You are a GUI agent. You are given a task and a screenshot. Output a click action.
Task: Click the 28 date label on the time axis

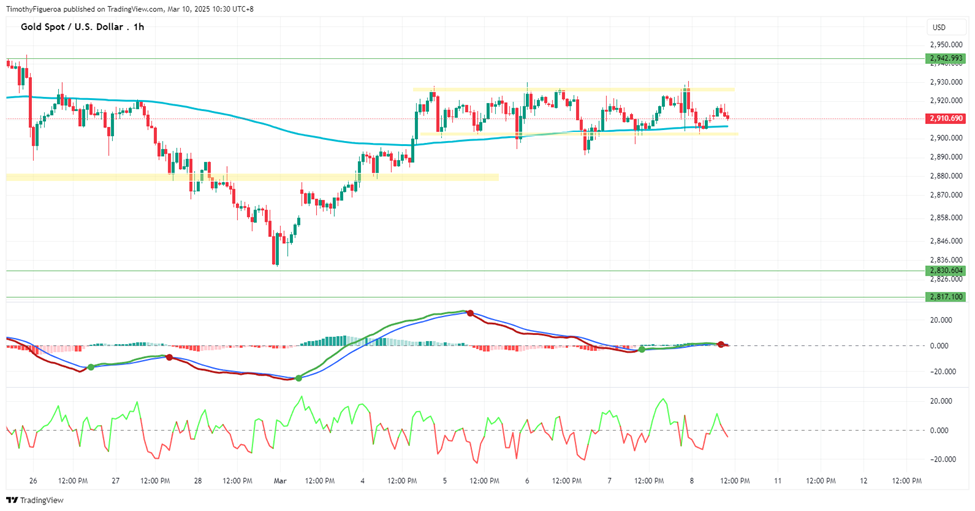click(198, 481)
